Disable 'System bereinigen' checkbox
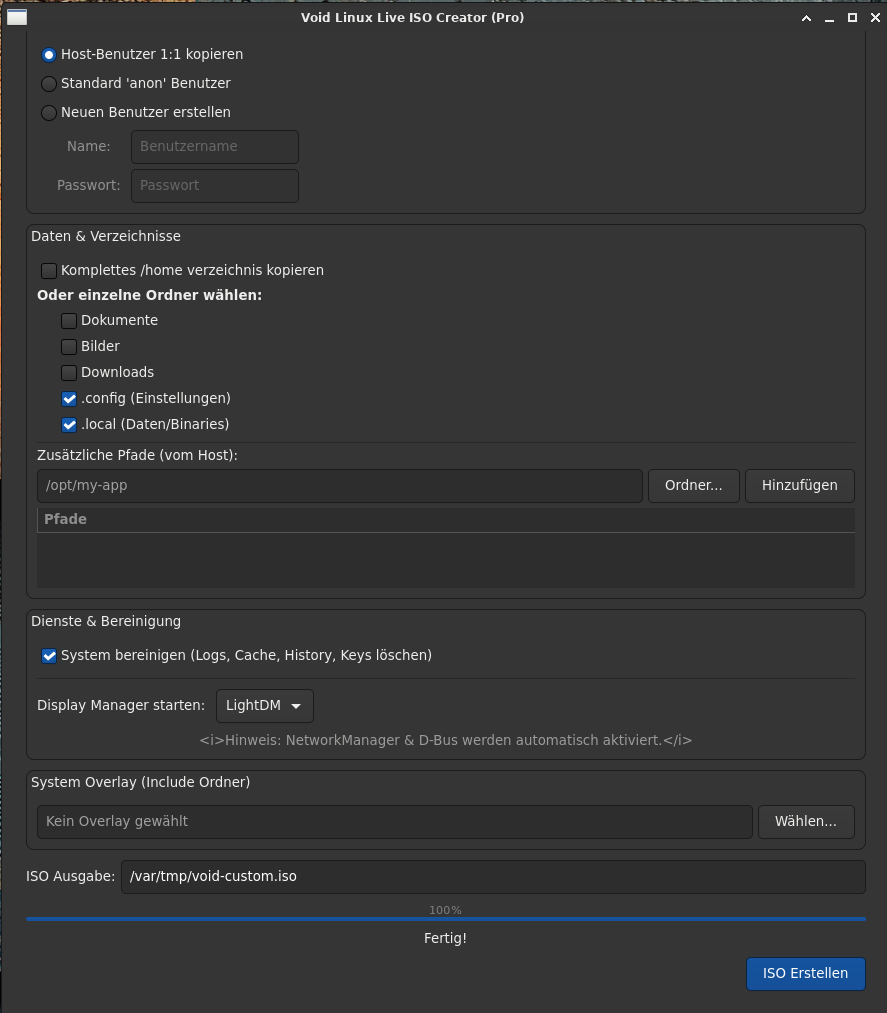This screenshot has height=1013, width=887. click(x=49, y=656)
